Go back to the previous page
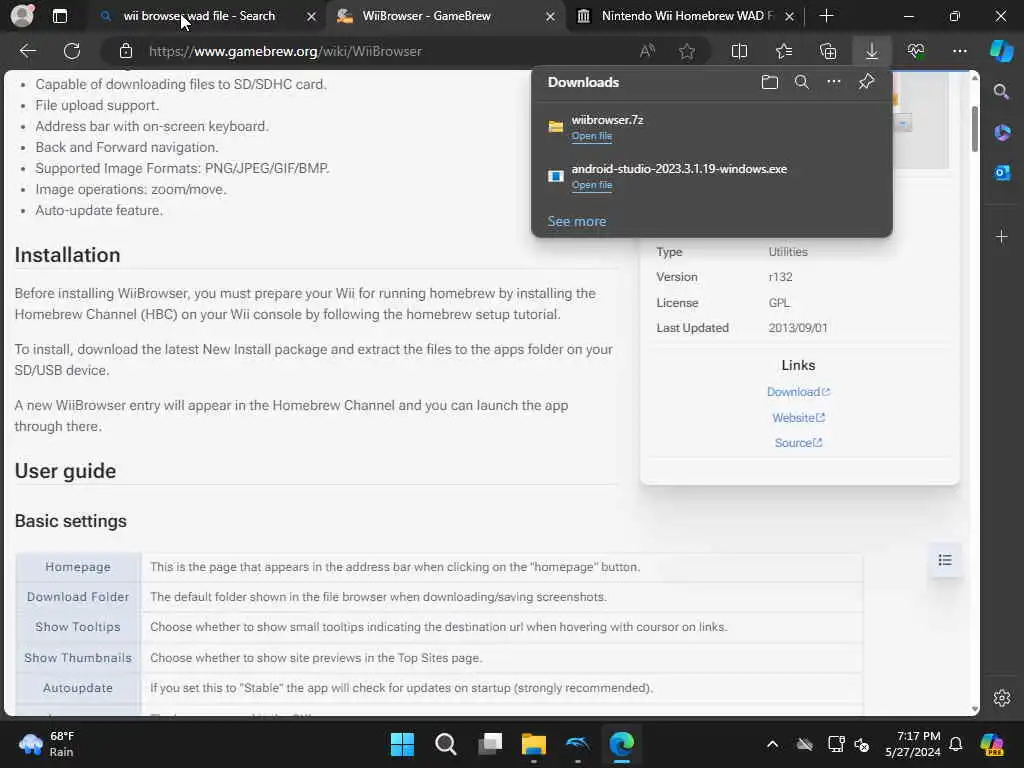This screenshot has width=1024, height=768. tap(27, 51)
